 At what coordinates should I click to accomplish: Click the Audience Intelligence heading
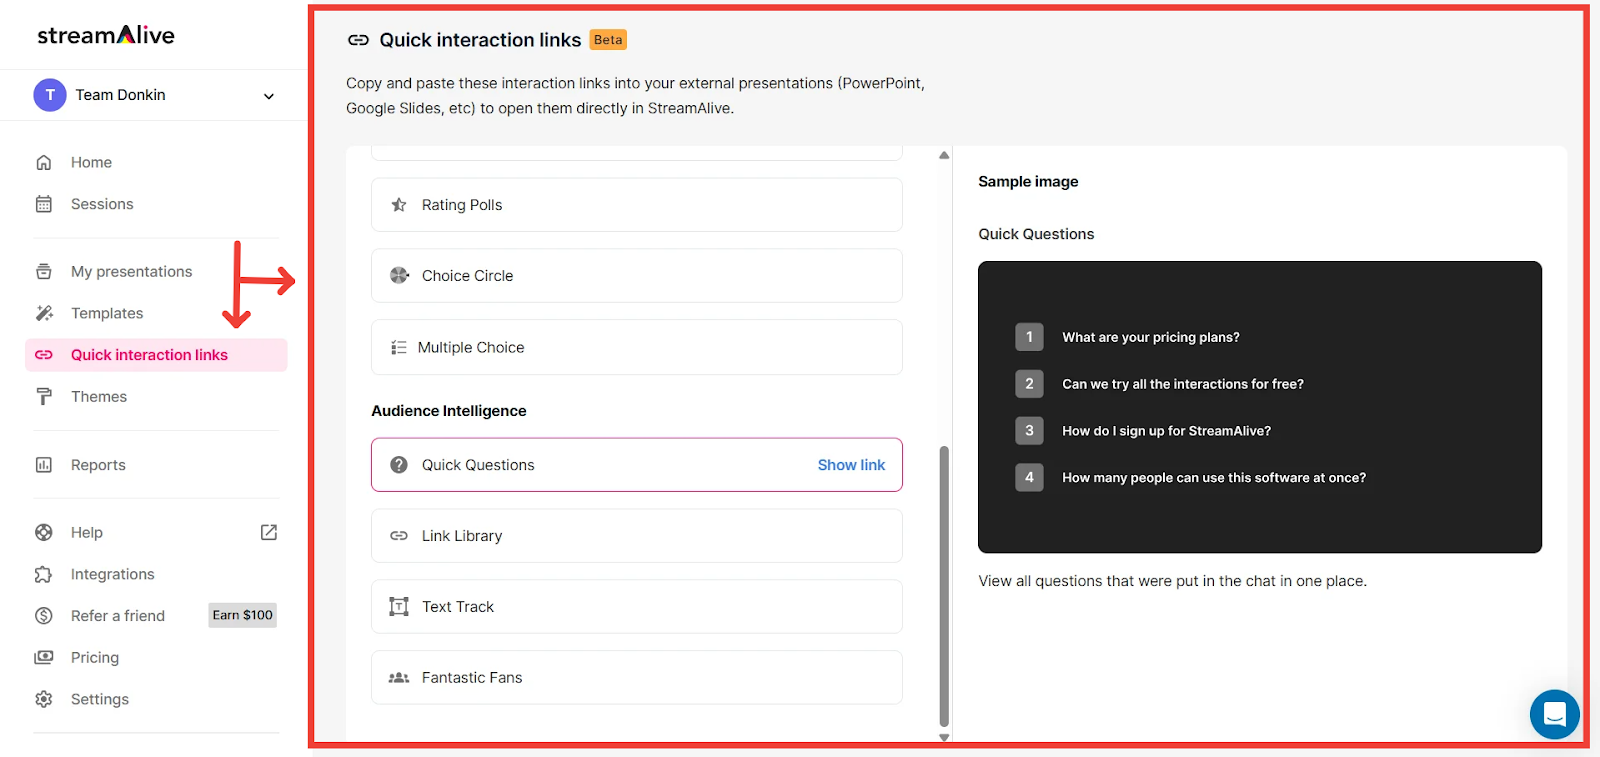pyautogui.click(x=449, y=411)
